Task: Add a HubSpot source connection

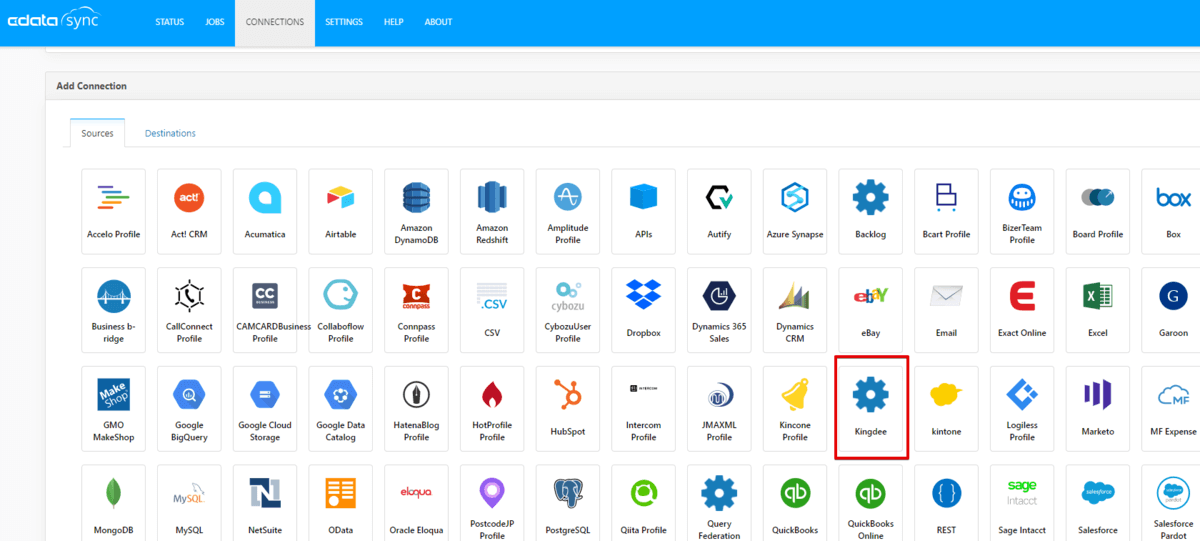Action: click(568, 408)
